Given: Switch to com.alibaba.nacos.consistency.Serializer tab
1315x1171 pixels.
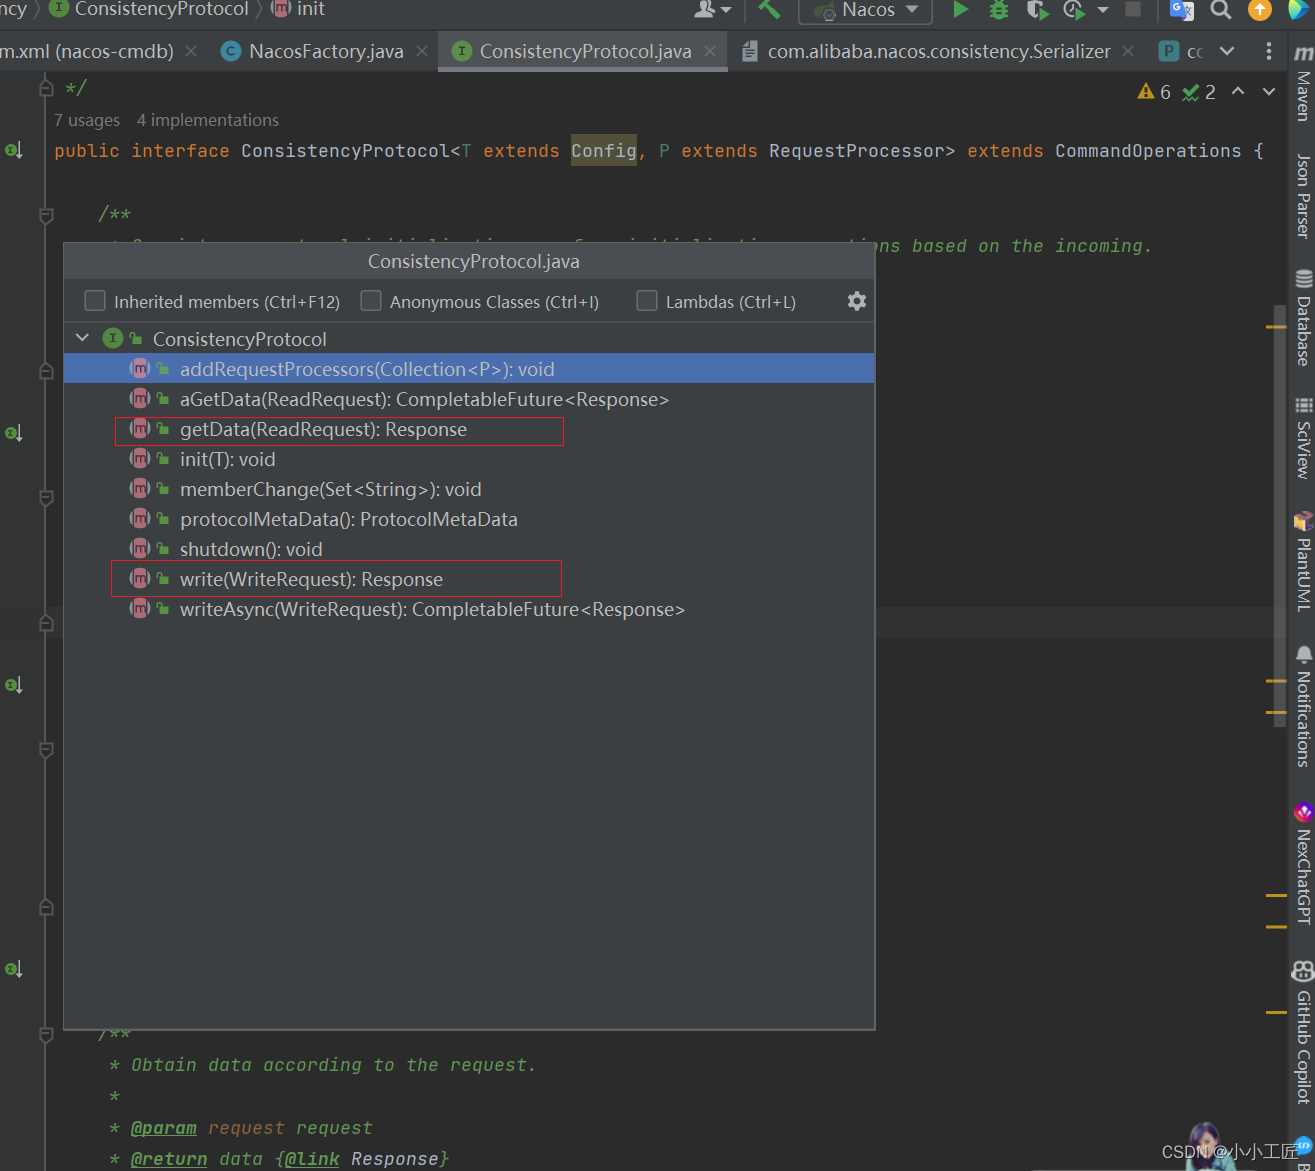Looking at the screenshot, I should [938, 51].
